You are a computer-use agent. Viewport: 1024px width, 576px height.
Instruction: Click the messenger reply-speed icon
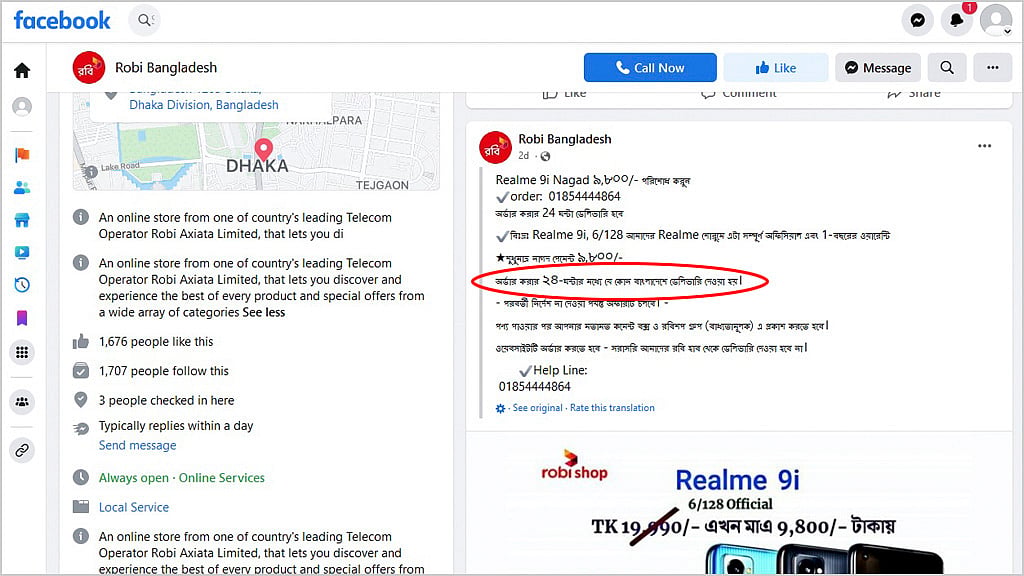point(81,428)
